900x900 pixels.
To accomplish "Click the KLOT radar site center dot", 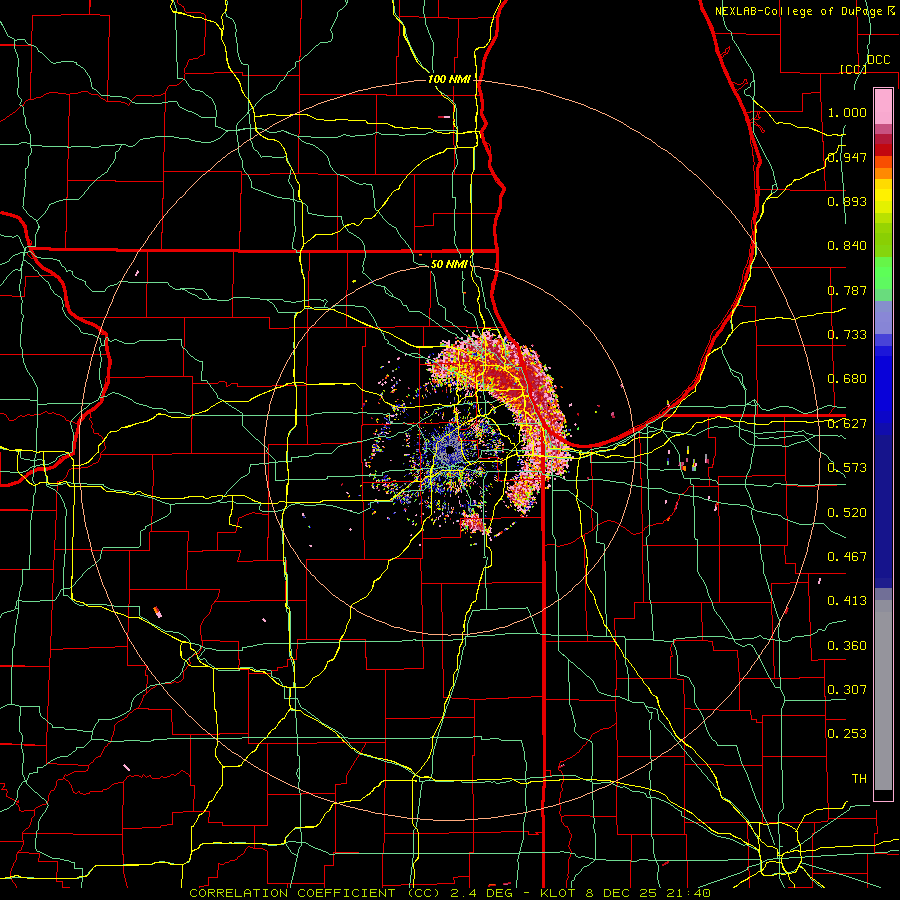I will tap(450, 451).
